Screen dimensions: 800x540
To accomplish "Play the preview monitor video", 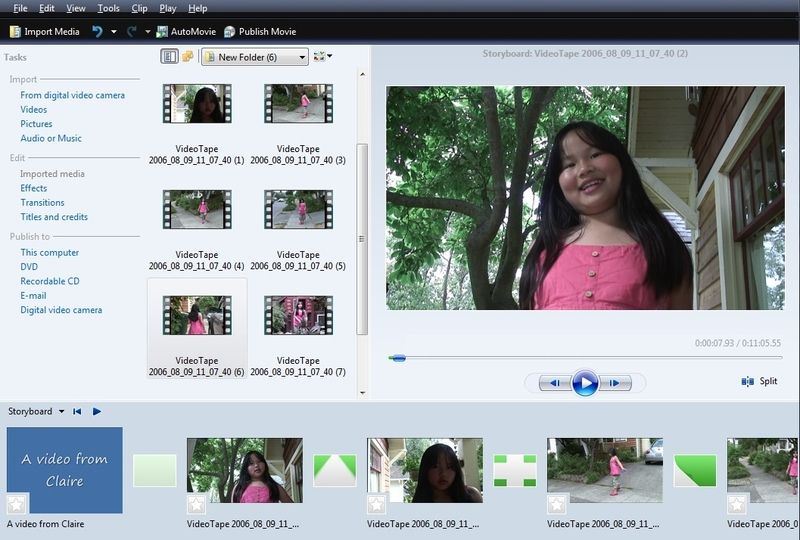I will coord(585,382).
